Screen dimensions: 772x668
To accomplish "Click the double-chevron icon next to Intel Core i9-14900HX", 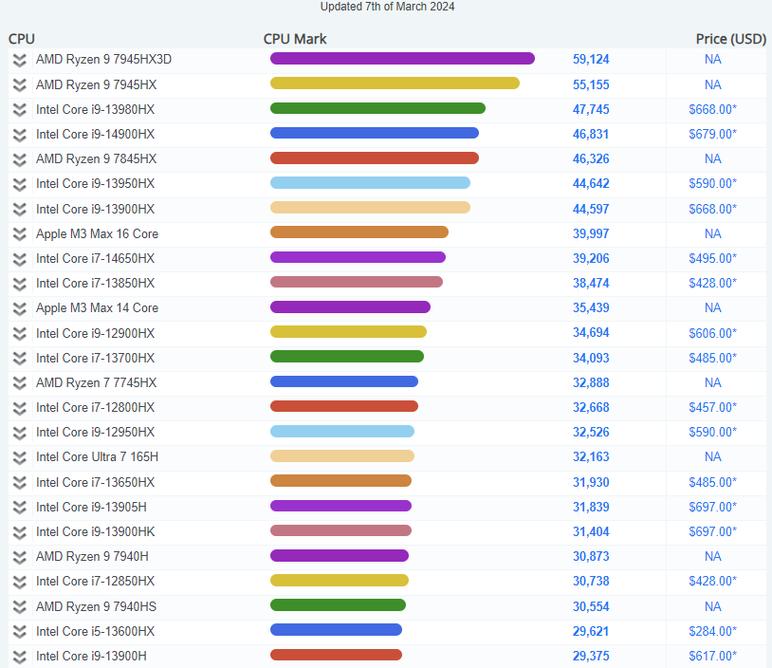I will (x=19, y=134).
